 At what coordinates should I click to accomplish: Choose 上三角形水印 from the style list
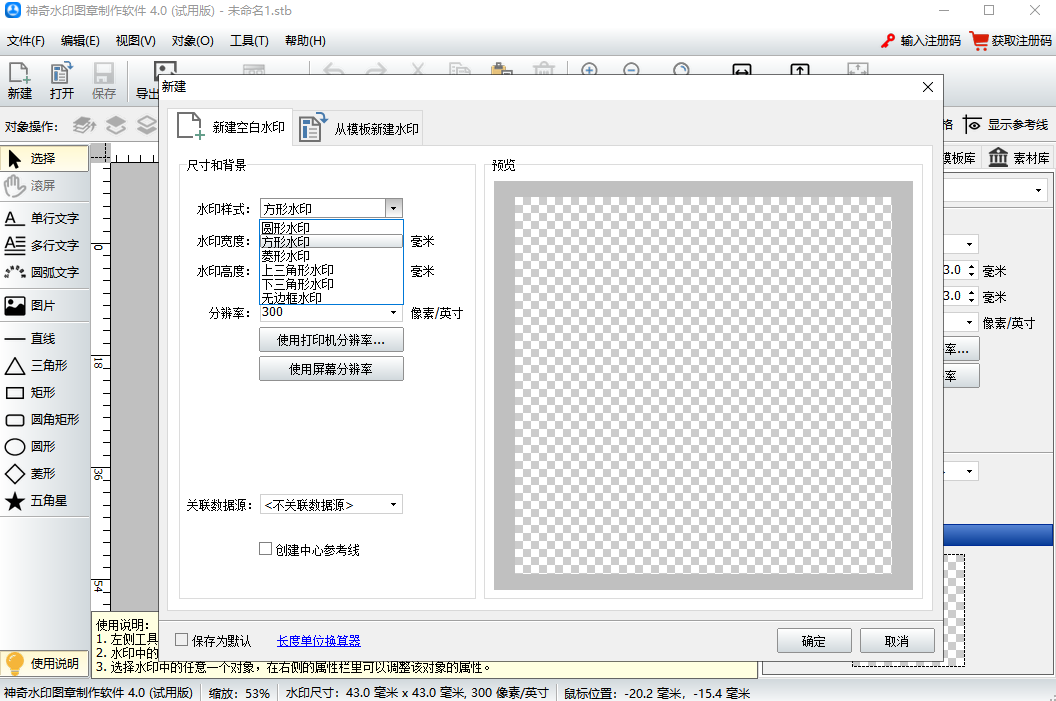coord(331,270)
